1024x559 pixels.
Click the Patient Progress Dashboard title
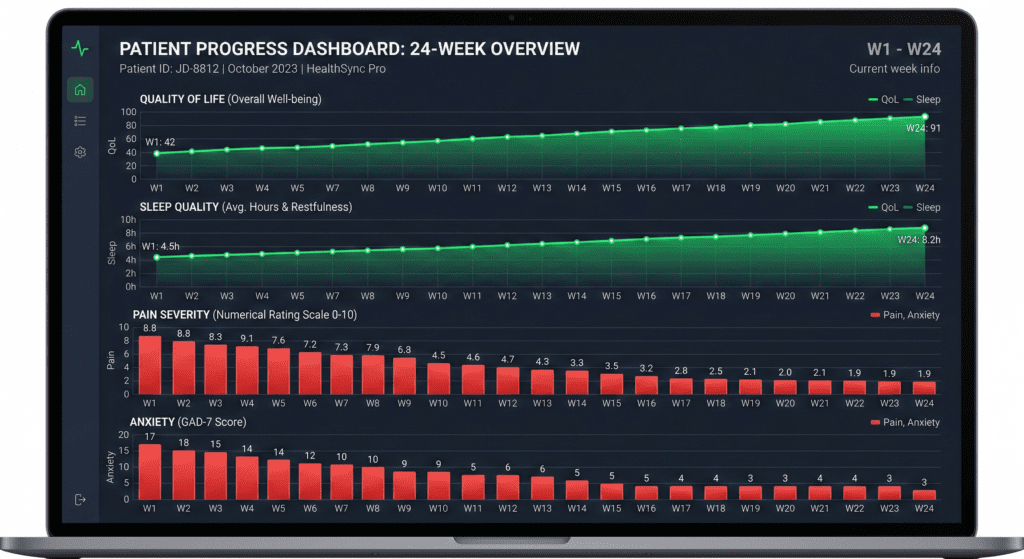click(x=349, y=49)
